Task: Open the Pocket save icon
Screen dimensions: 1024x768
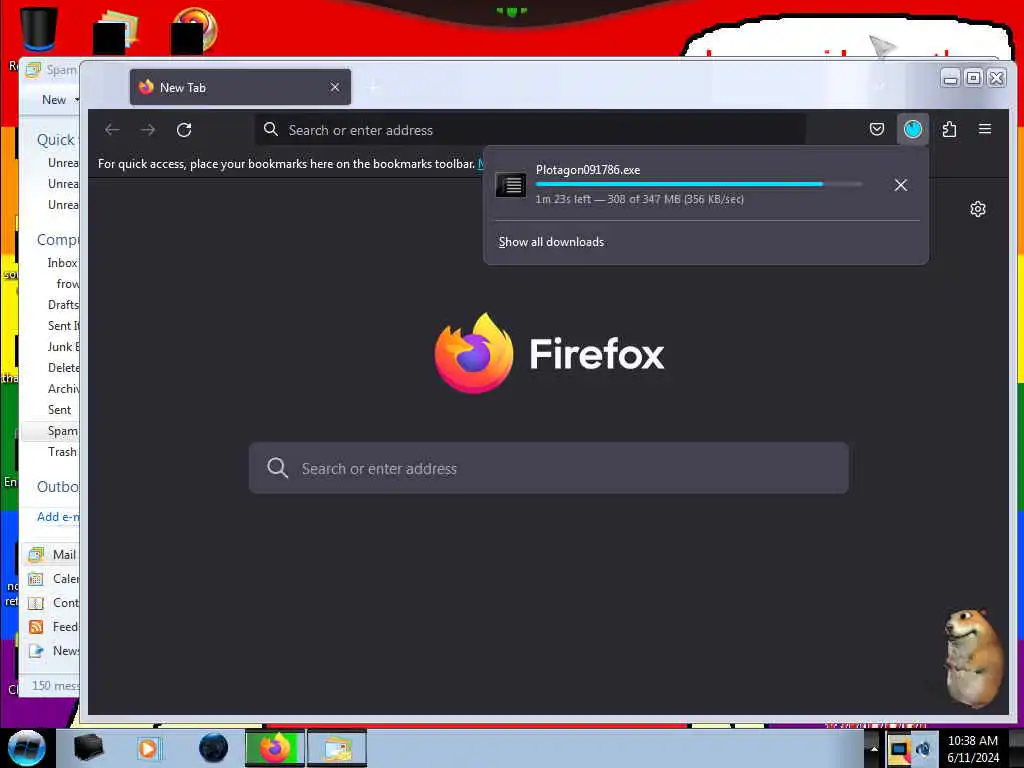Action: click(877, 129)
